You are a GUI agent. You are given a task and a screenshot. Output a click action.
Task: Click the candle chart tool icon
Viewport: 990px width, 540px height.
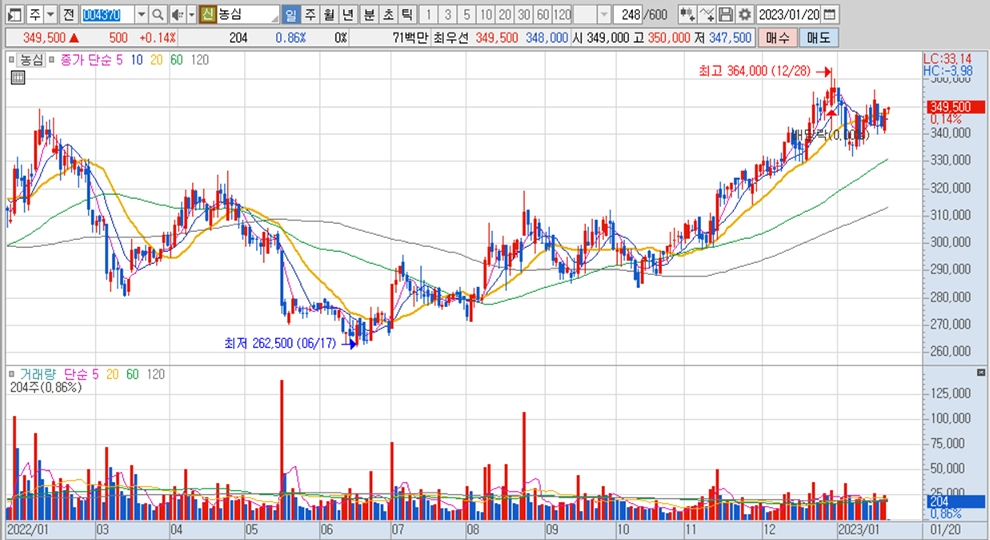[687, 15]
